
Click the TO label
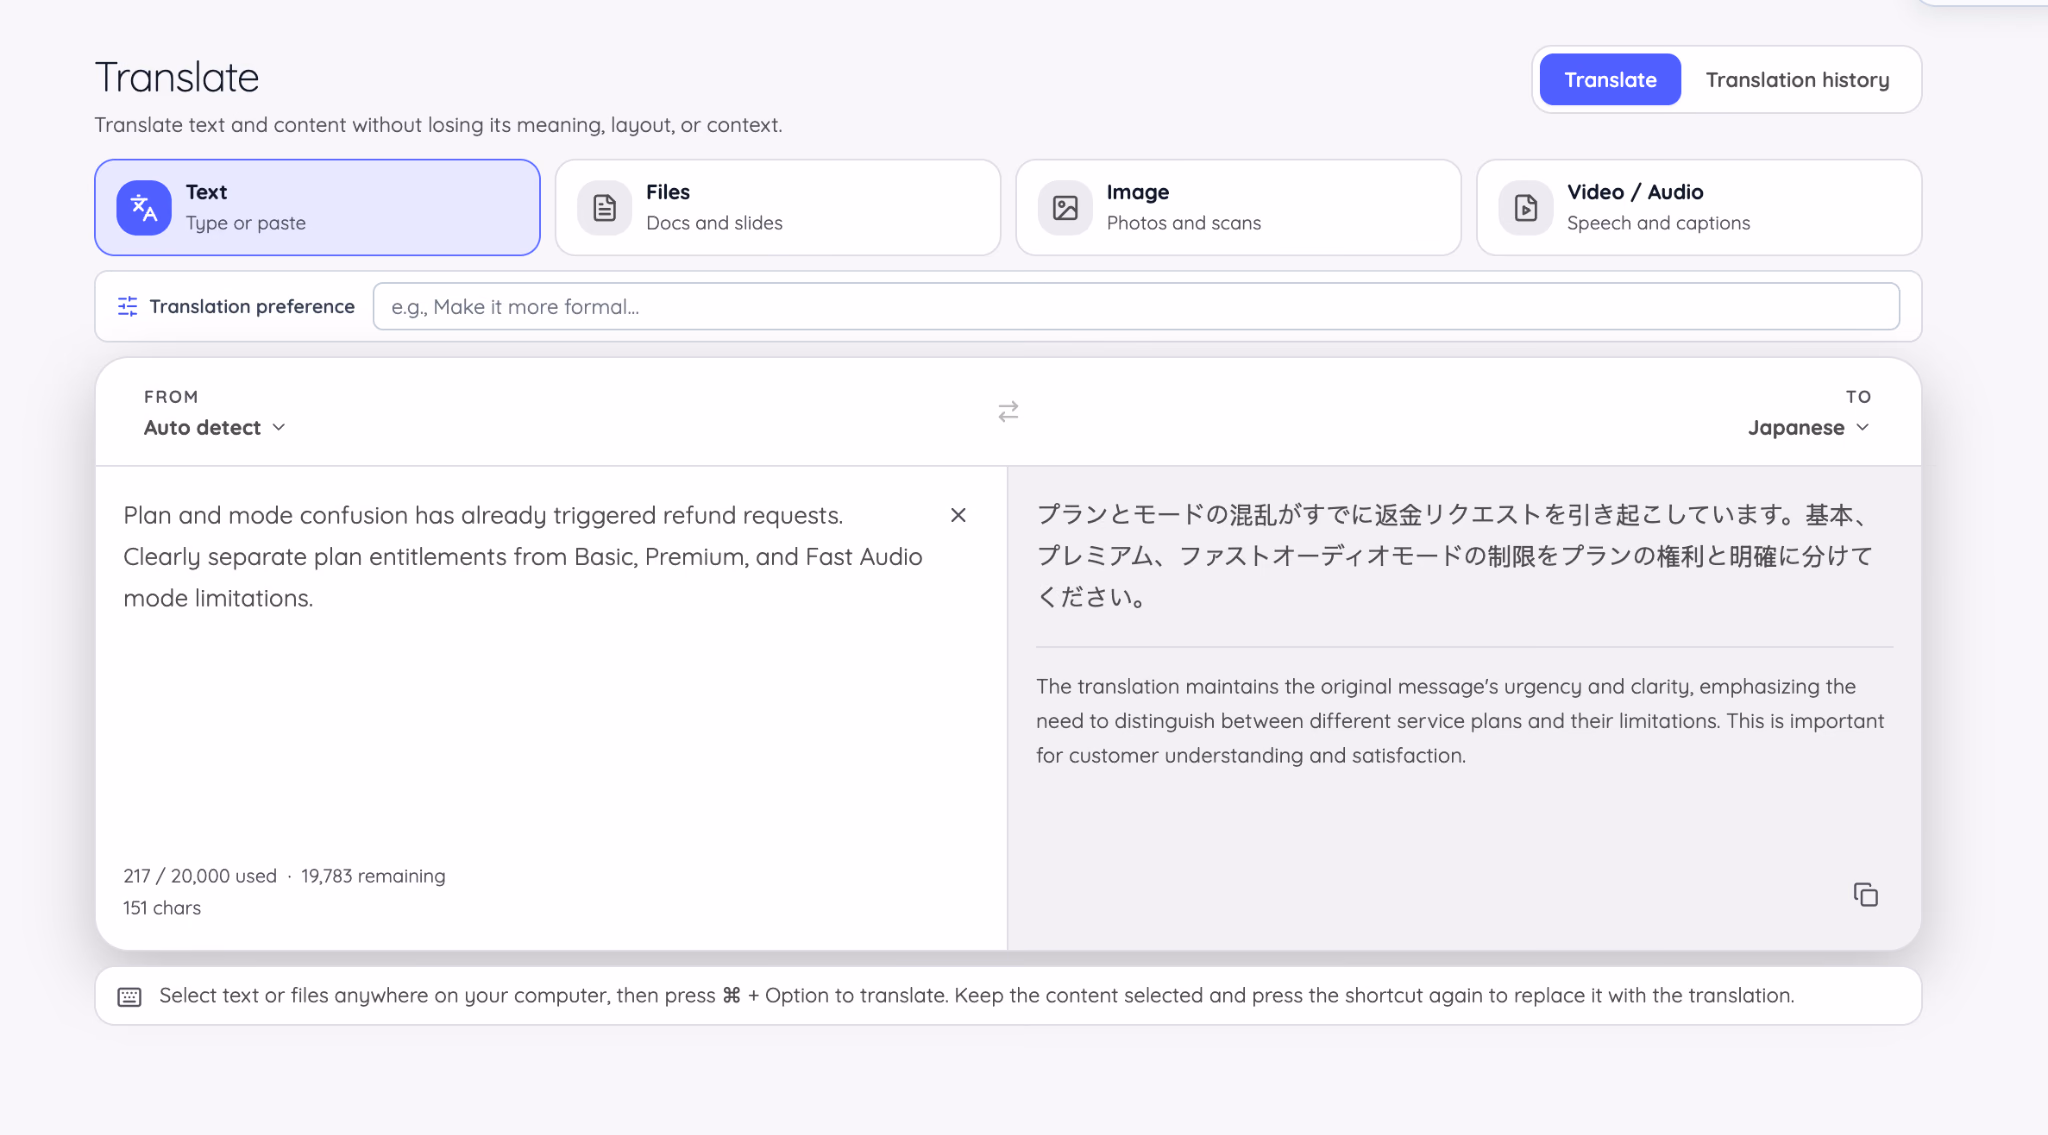pos(1858,397)
